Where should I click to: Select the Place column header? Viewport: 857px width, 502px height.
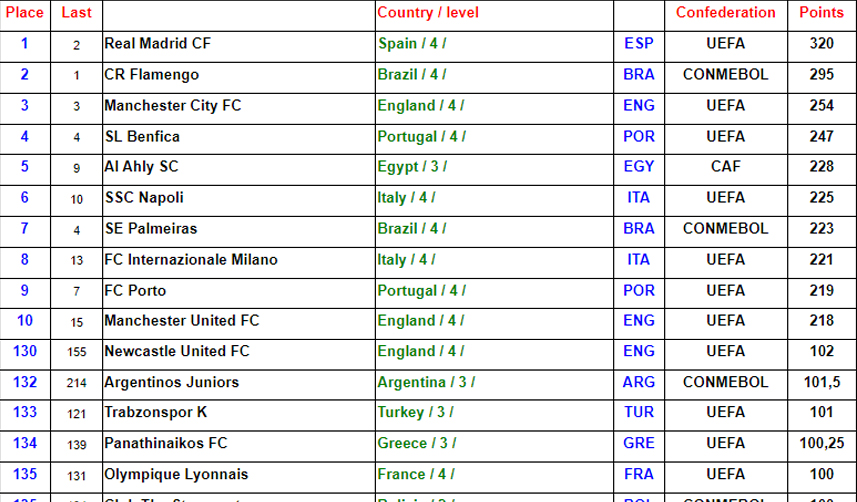click(25, 13)
